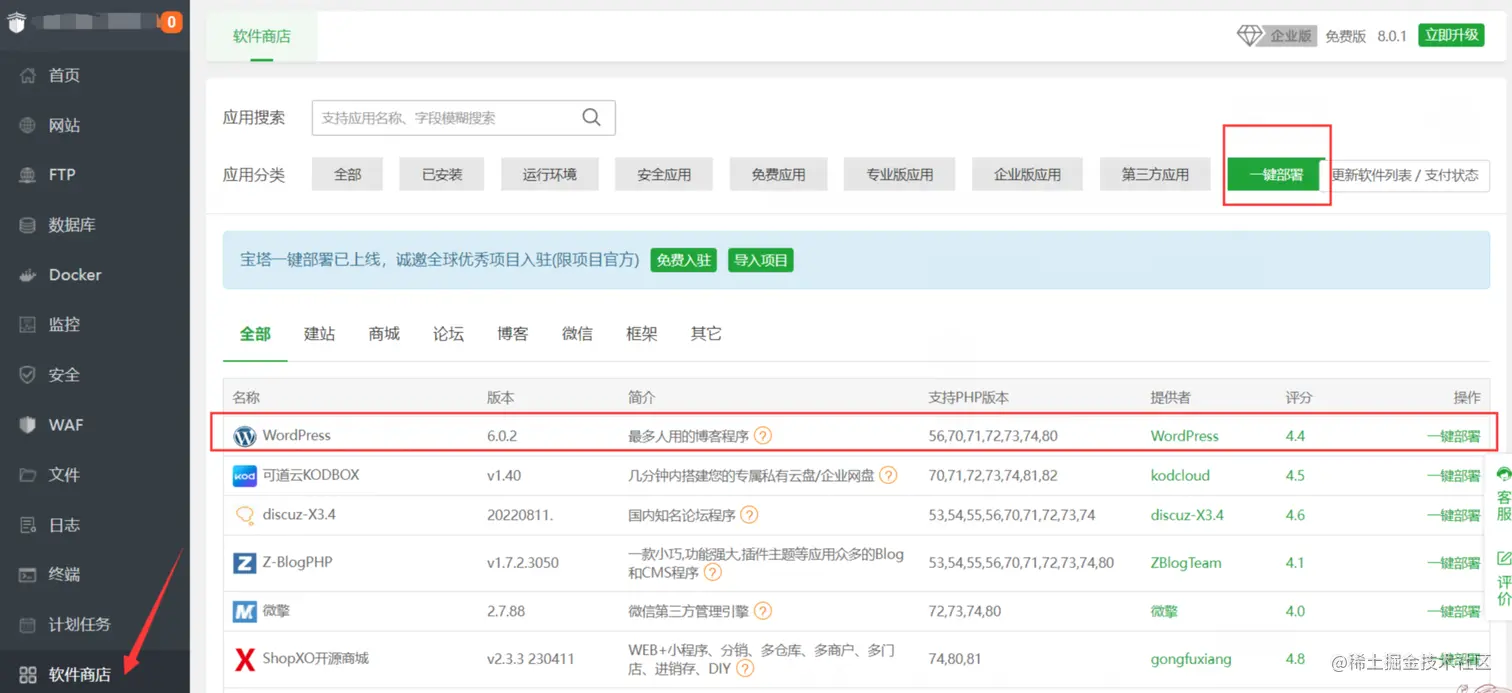Click the 微擎 logo icon
Image resolution: width=1512 pixels, height=693 pixels.
(x=244, y=611)
